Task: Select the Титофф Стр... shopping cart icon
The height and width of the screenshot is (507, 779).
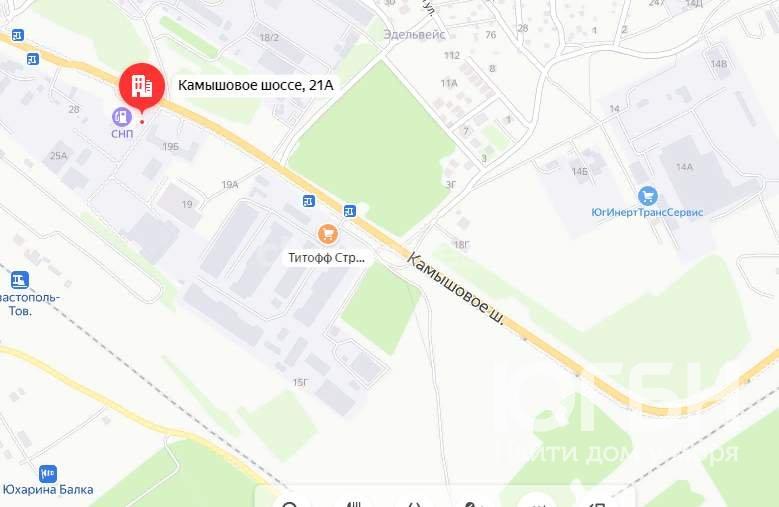Action: pyautogui.click(x=327, y=234)
